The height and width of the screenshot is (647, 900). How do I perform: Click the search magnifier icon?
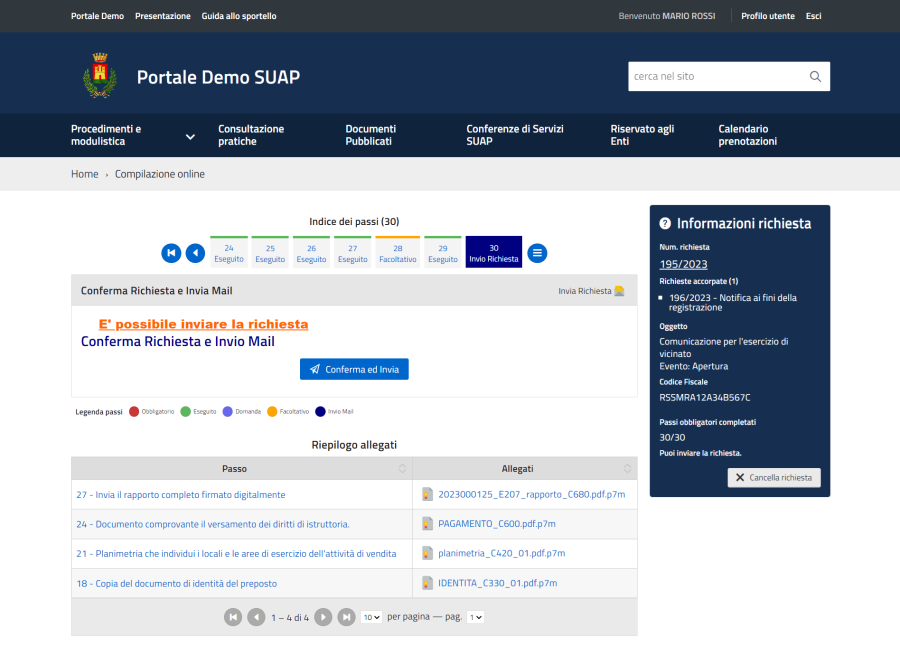tap(815, 77)
